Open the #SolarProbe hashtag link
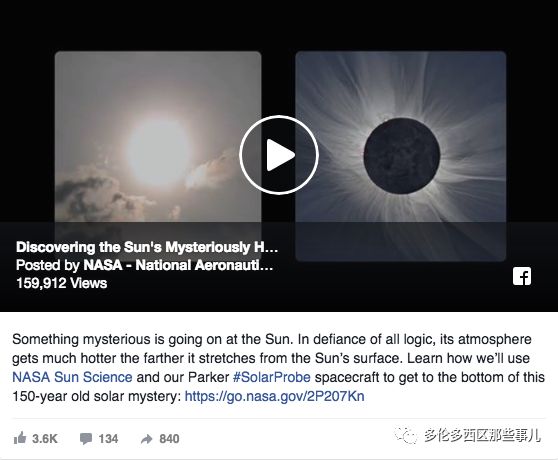The image size is (558, 460). pos(272,377)
